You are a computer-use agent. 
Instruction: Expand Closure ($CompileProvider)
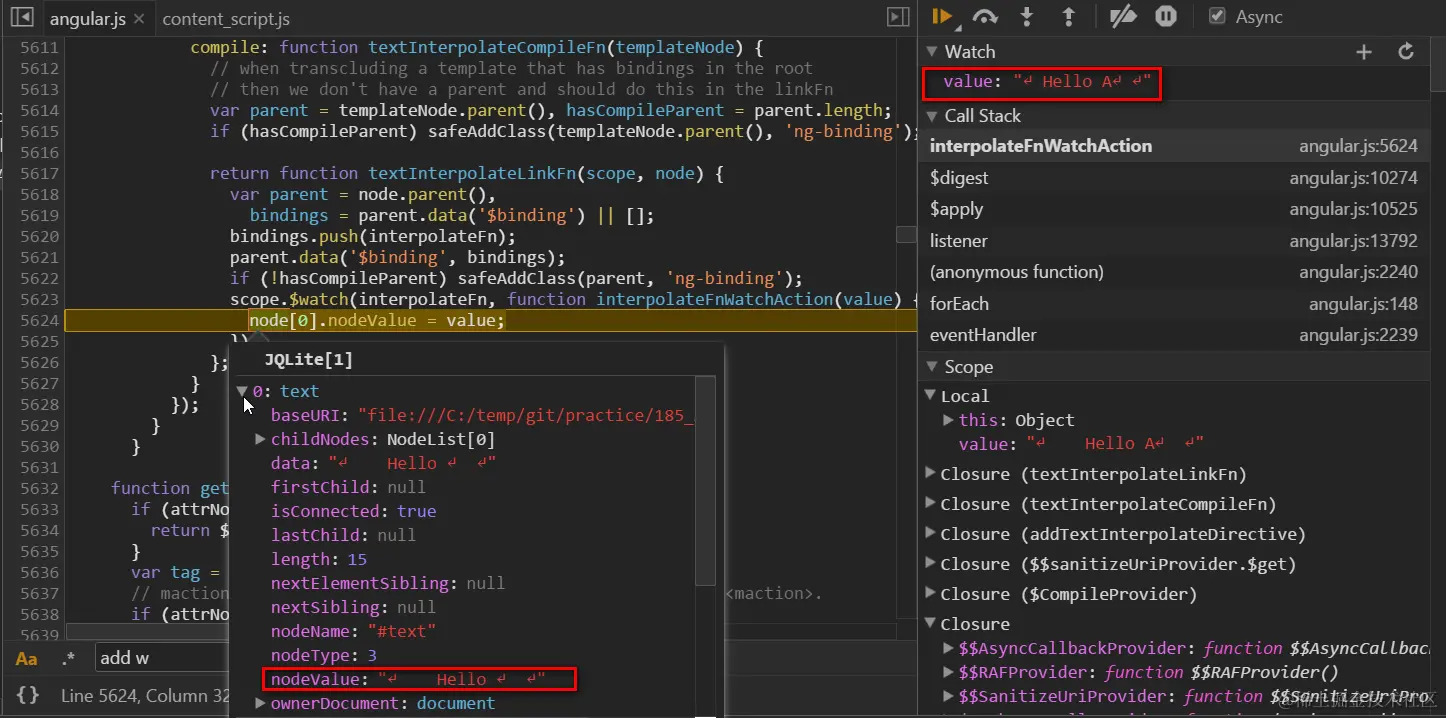[x=931, y=594]
